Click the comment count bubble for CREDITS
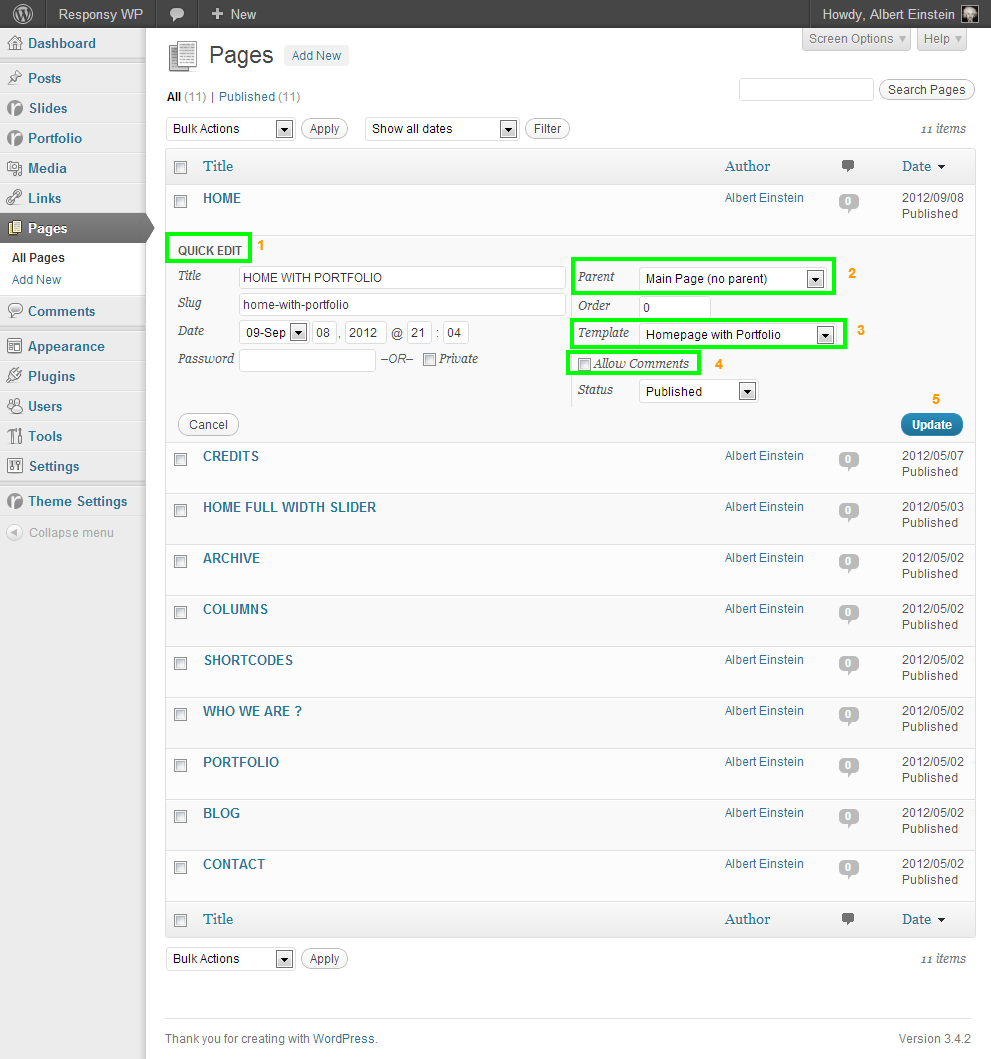The image size is (991, 1059). (848, 460)
